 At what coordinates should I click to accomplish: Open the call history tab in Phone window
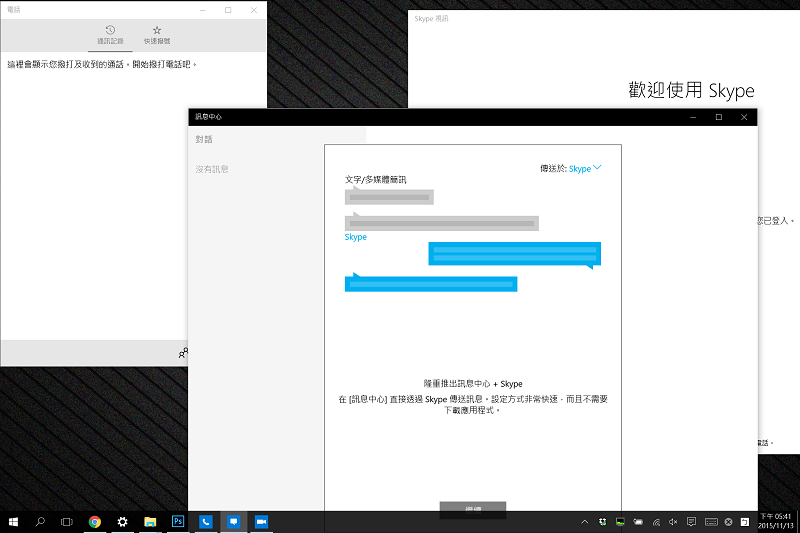pos(110,35)
